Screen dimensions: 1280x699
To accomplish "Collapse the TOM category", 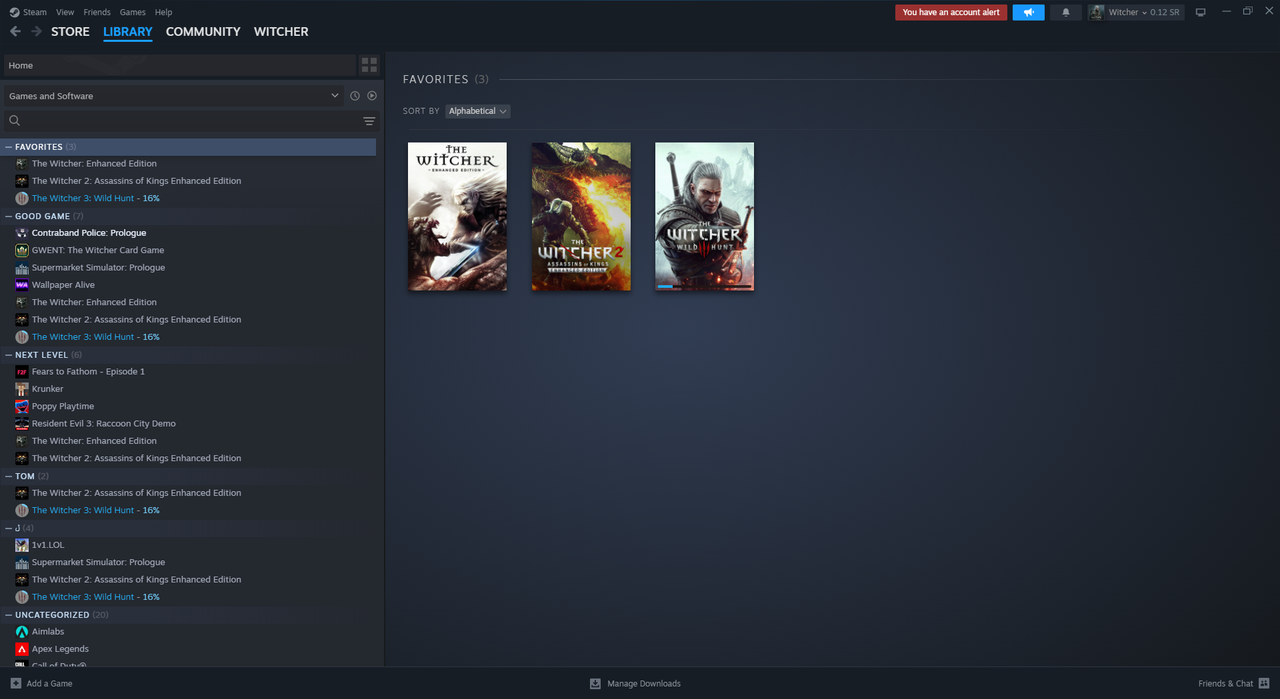I will (x=8, y=476).
